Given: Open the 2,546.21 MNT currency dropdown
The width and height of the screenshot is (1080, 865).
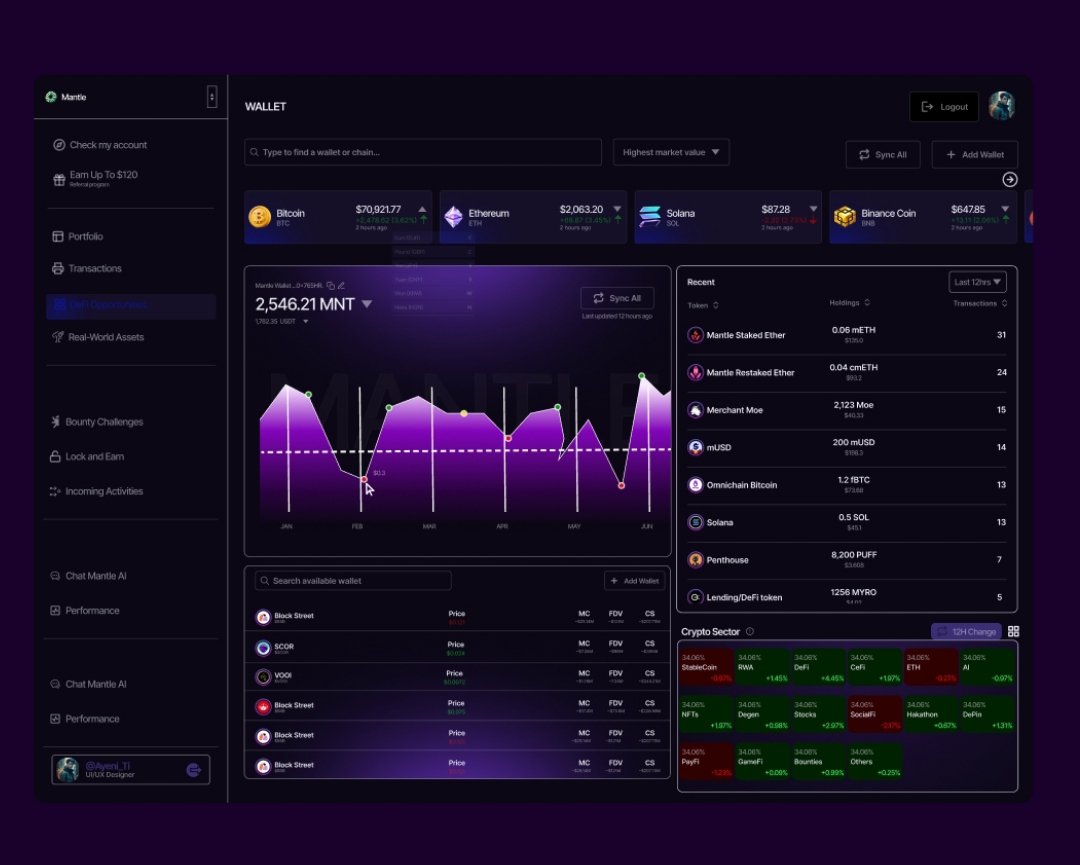Looking at the screenshot, I should [x=367, y=304].
